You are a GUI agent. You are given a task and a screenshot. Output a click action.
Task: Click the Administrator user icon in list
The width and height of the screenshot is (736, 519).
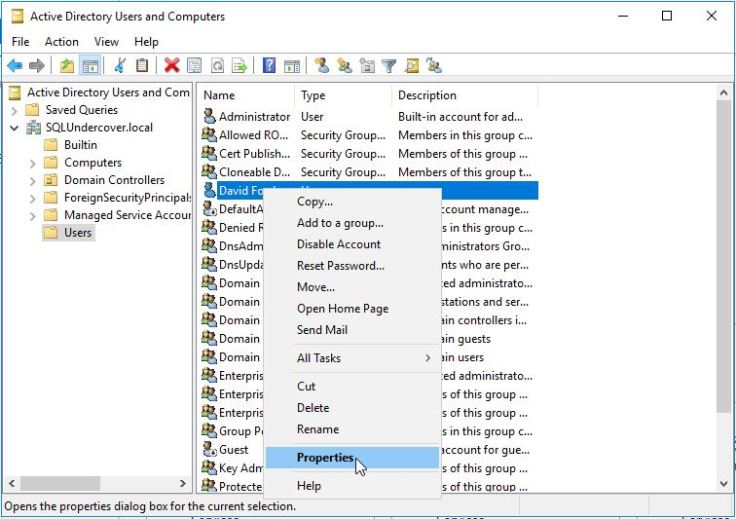pyautogui.click(x=209, y=116)
